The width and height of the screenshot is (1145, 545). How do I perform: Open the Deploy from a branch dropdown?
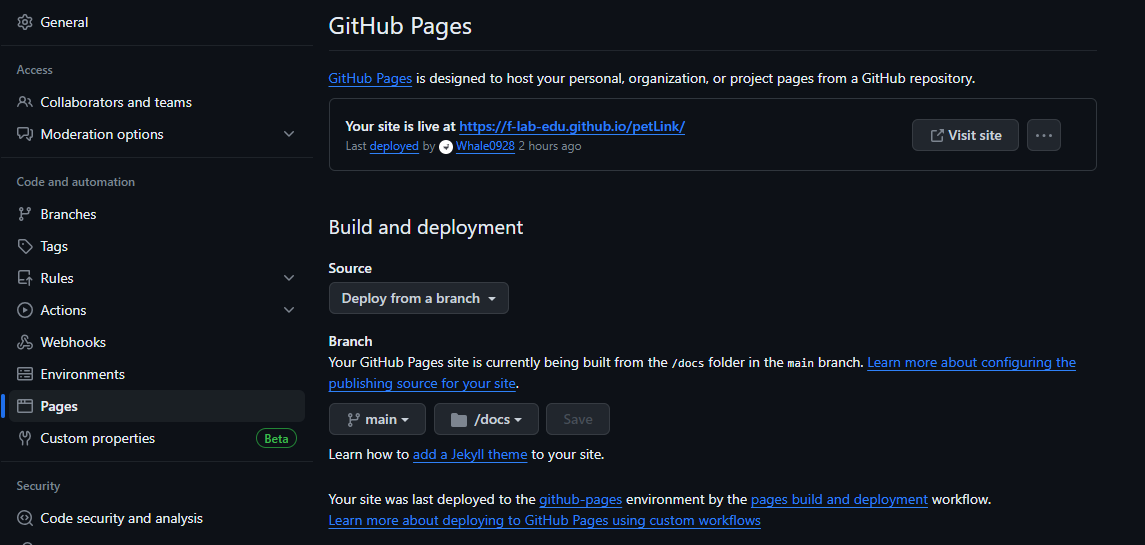(418, 298)
